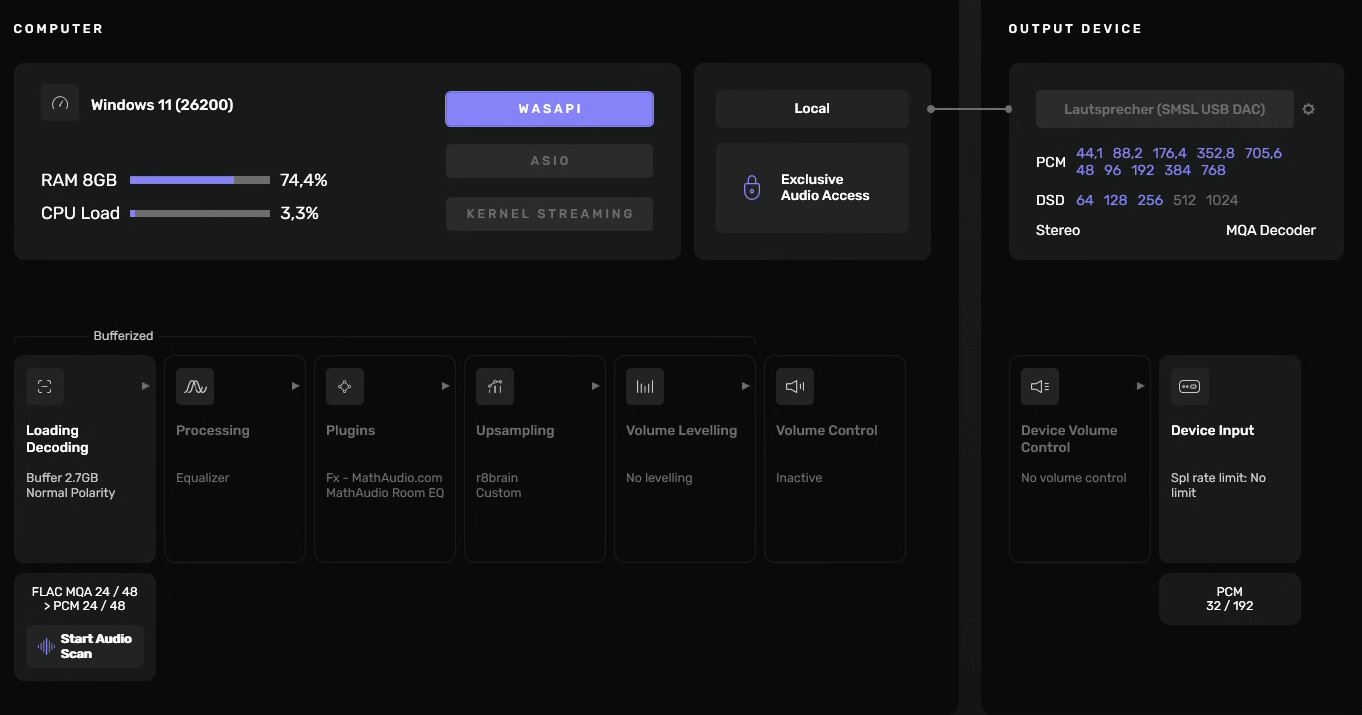The height and width of the screenshot is (715, 1362).
Task: Click the RAM usage bar
Action: coord(200,180)
